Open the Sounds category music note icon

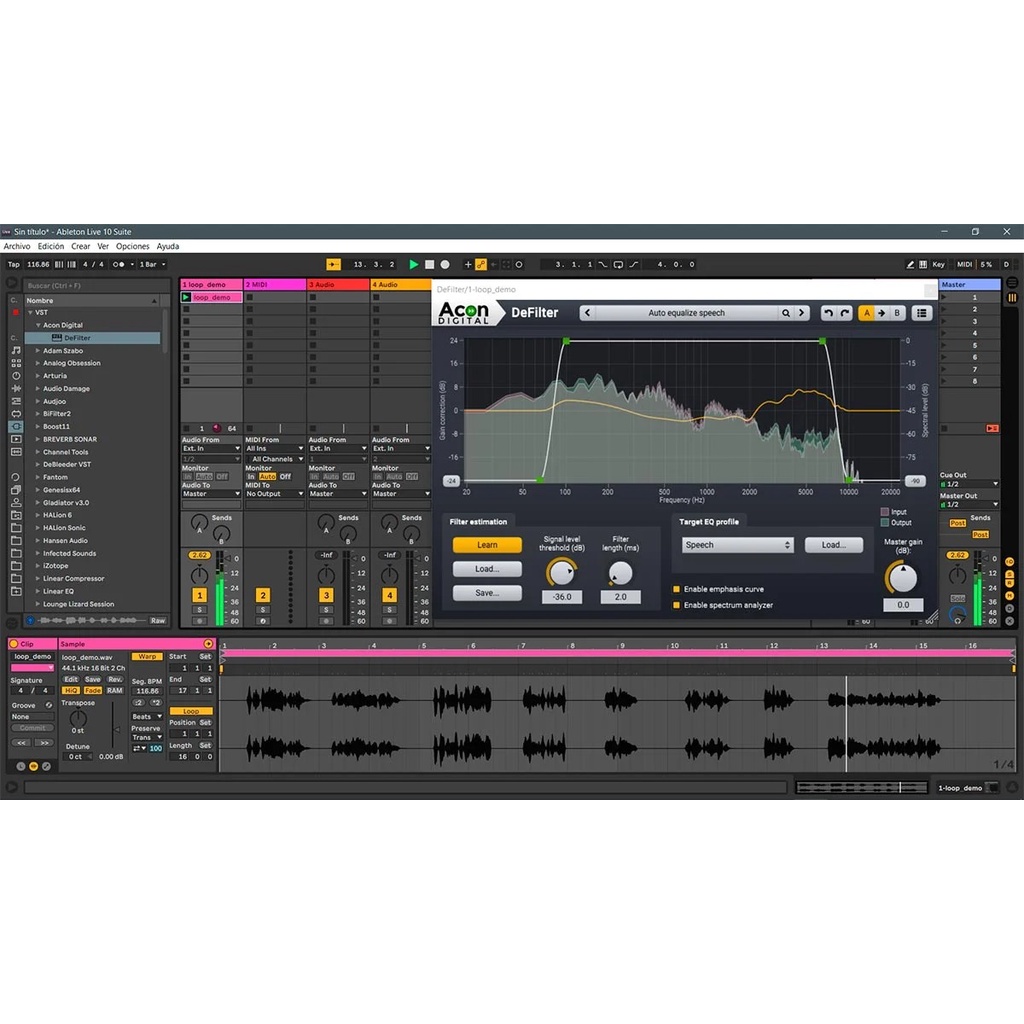(16, 351)
